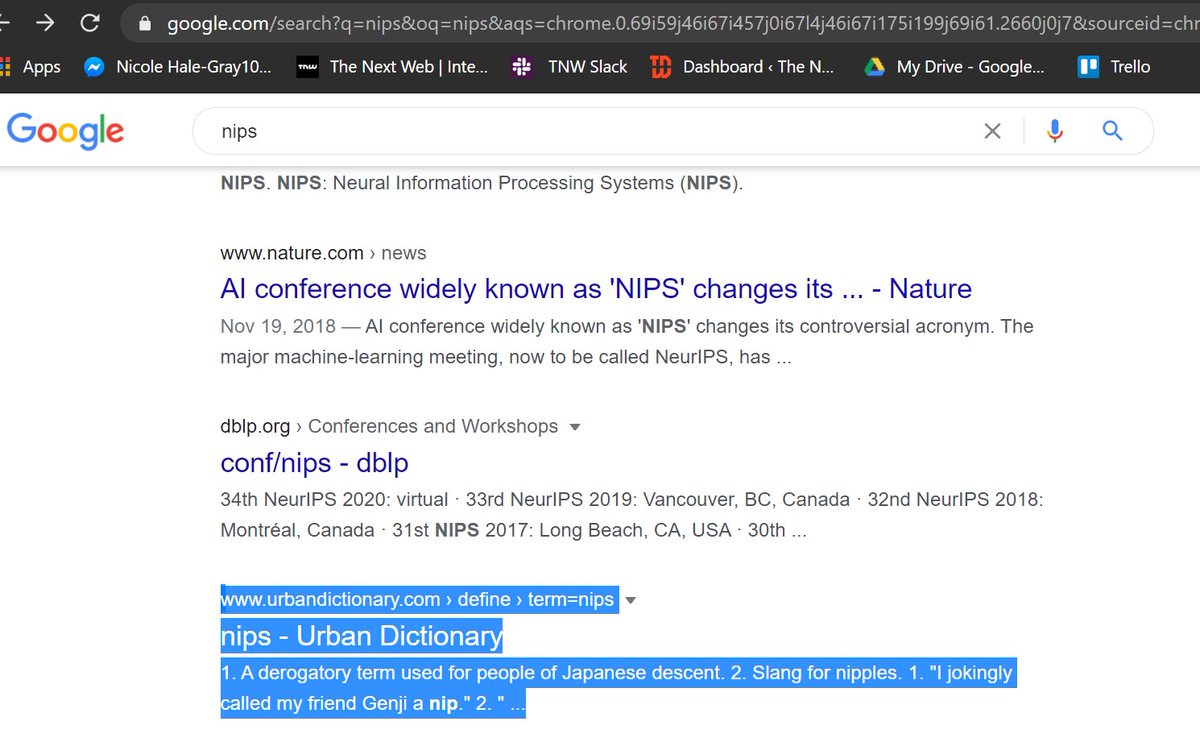Click the padlock site info icon

pos(145,23)
